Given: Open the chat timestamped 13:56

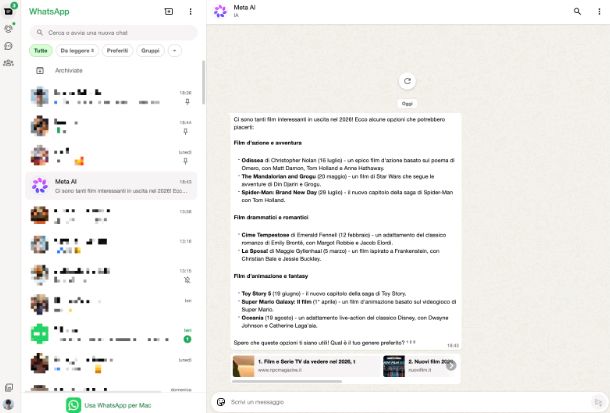Looking at the screenshot, I should click(112, 215).
